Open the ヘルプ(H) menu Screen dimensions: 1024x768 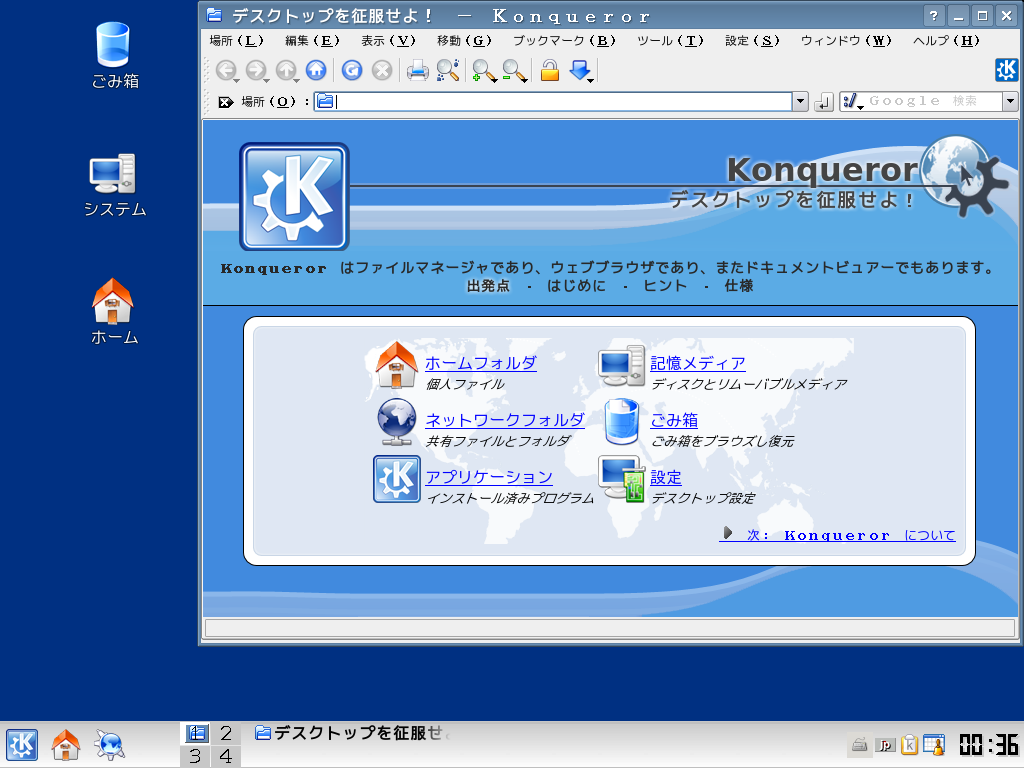click(x=946, y=40)
